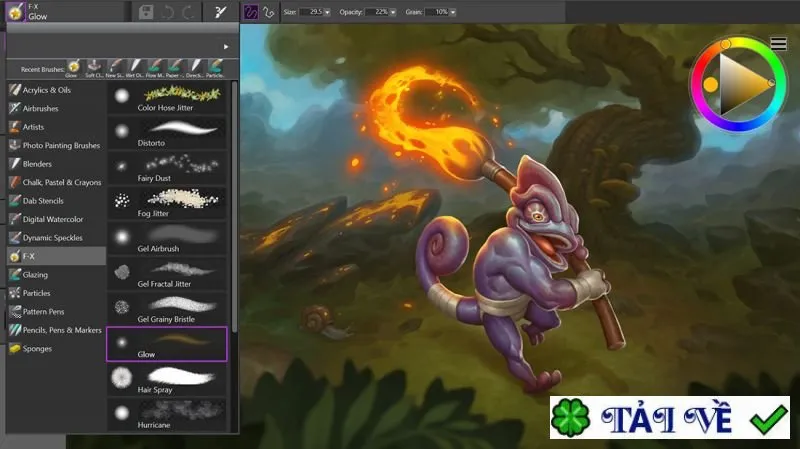Choose the highlighted Glow variant
The width and height of the screenshot is (800, 449).
(167, 344)
